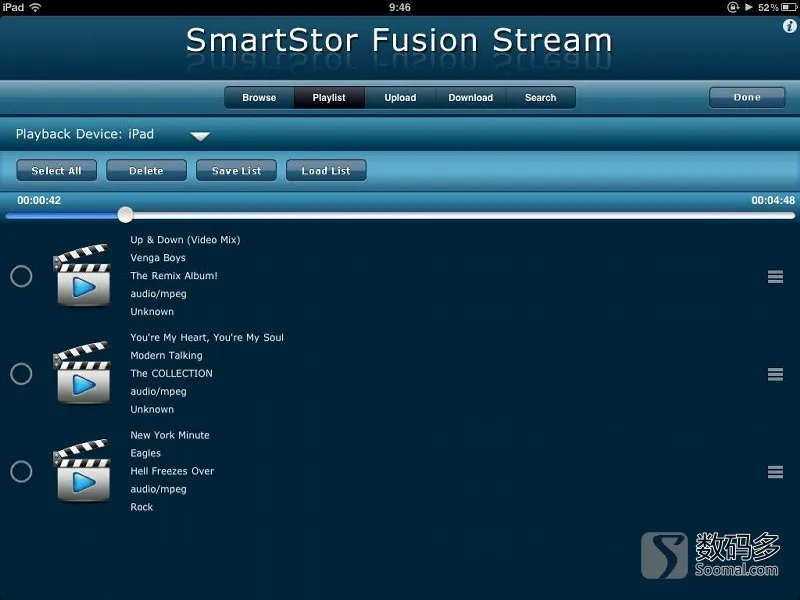The width and height of the screenshot is (800, 600).
Task: Grab reorder handle for New York Minute
Action: (775, 472)
